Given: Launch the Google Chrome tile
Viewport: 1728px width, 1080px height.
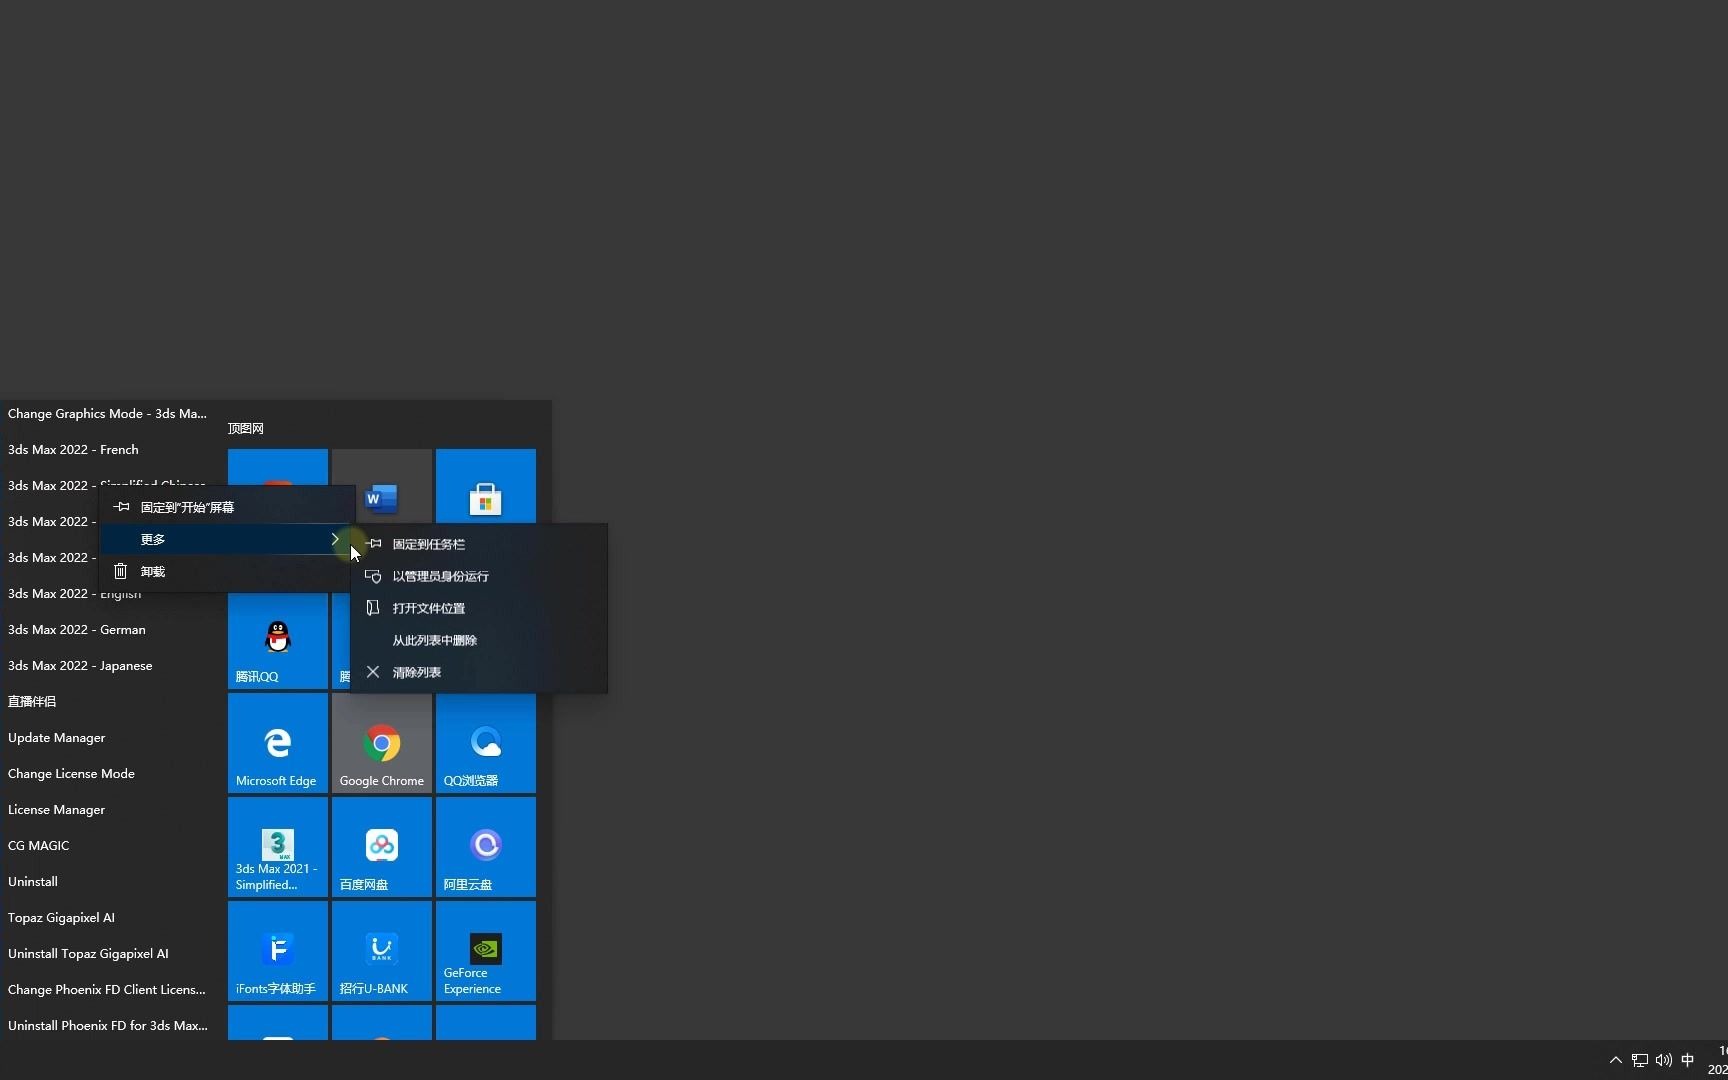Looking at the screenshot, I should point(382,743).
